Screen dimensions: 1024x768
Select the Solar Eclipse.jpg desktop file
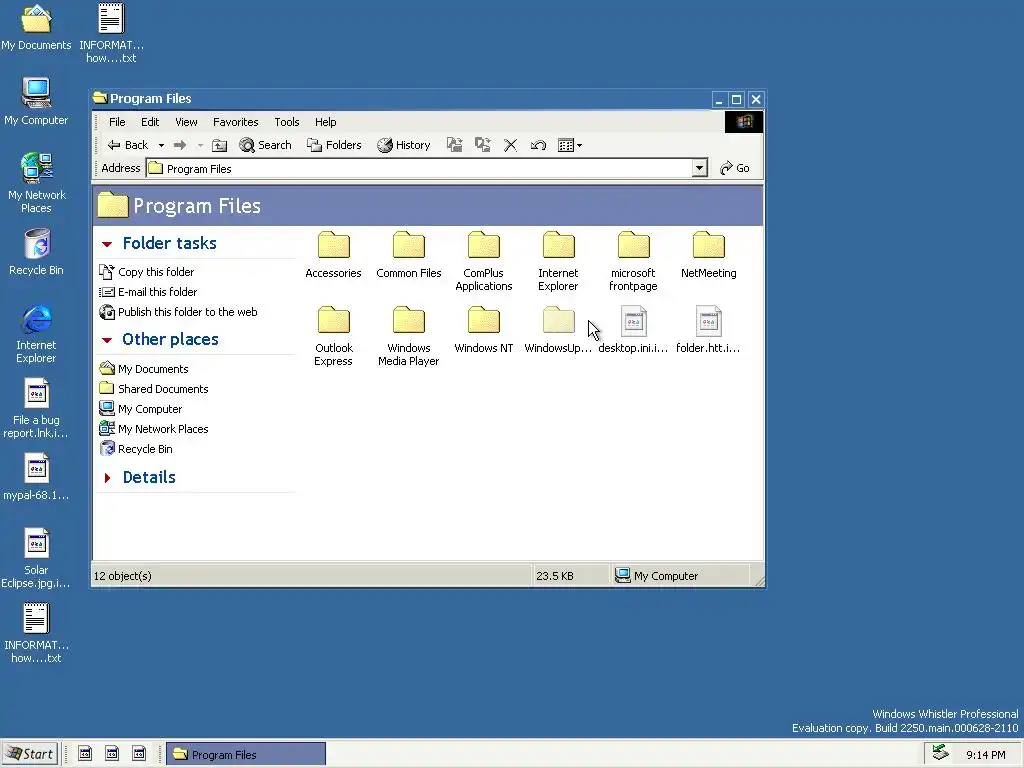36,558
